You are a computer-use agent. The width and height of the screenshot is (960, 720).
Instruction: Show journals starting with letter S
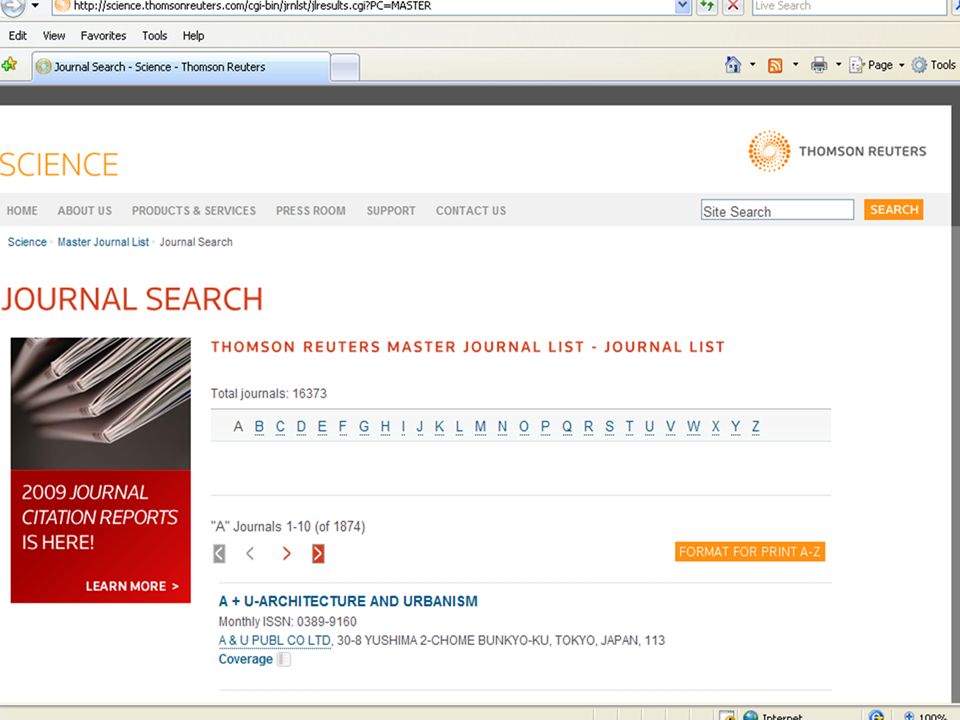point(609,427)
